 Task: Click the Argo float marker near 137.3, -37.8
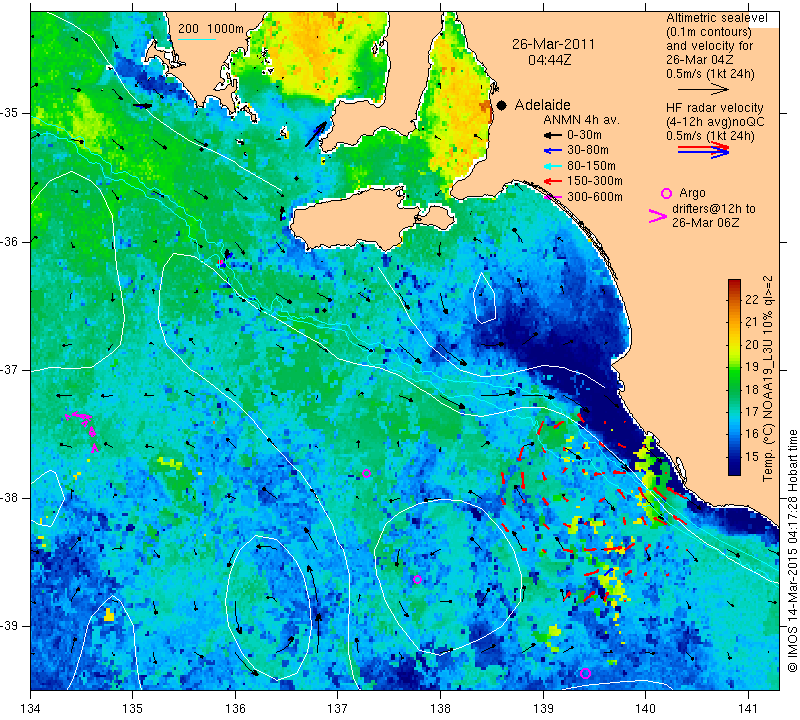pyautogui.click(x=366, y=474)
